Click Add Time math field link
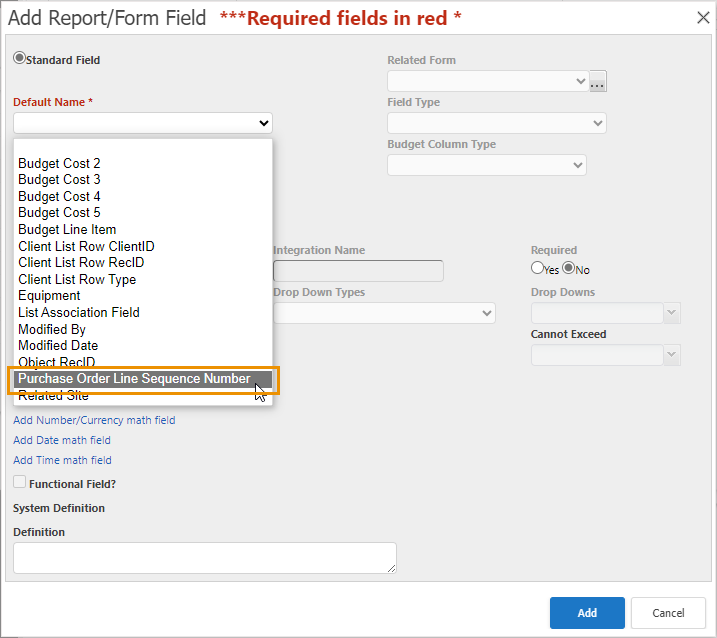The image size is (717, 638). pyautogui.click(x=62, y=460)
